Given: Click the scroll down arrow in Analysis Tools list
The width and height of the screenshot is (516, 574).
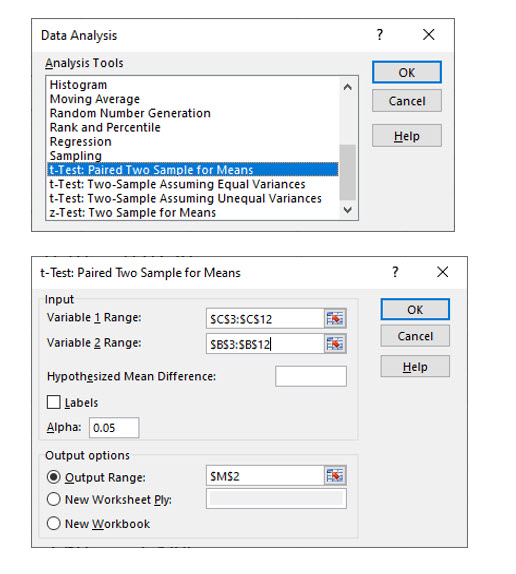Looking at the screenshot, I should point(348,210).
